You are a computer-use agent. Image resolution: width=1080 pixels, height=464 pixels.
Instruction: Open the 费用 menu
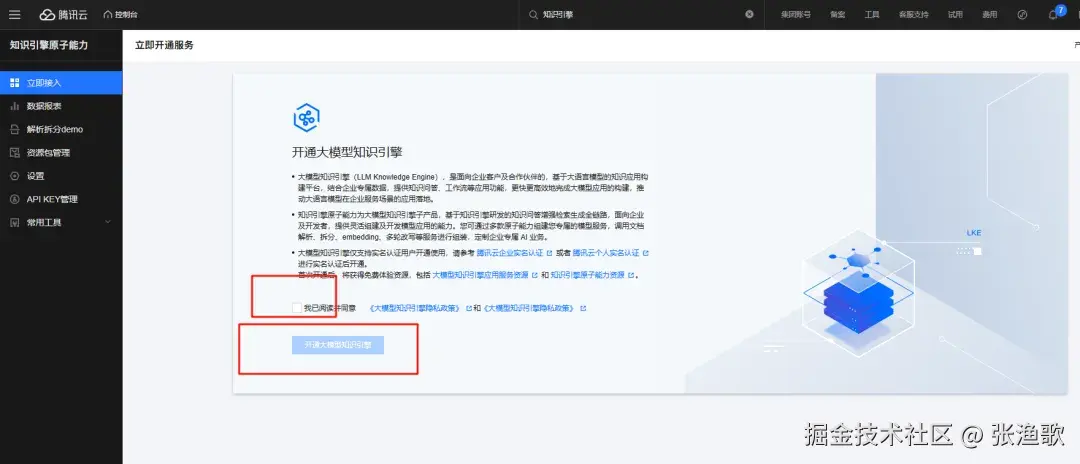(x=990, y=14)
